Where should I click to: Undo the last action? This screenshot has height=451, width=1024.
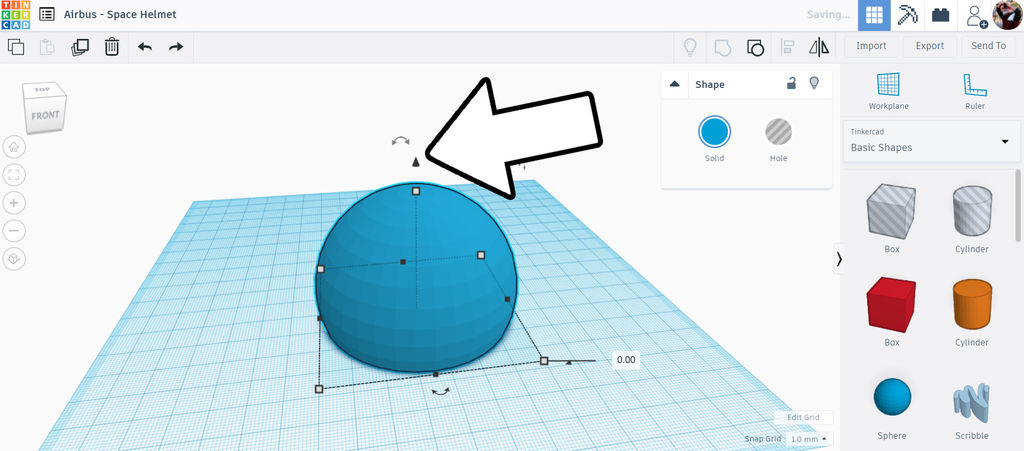[x=145, y=47]
